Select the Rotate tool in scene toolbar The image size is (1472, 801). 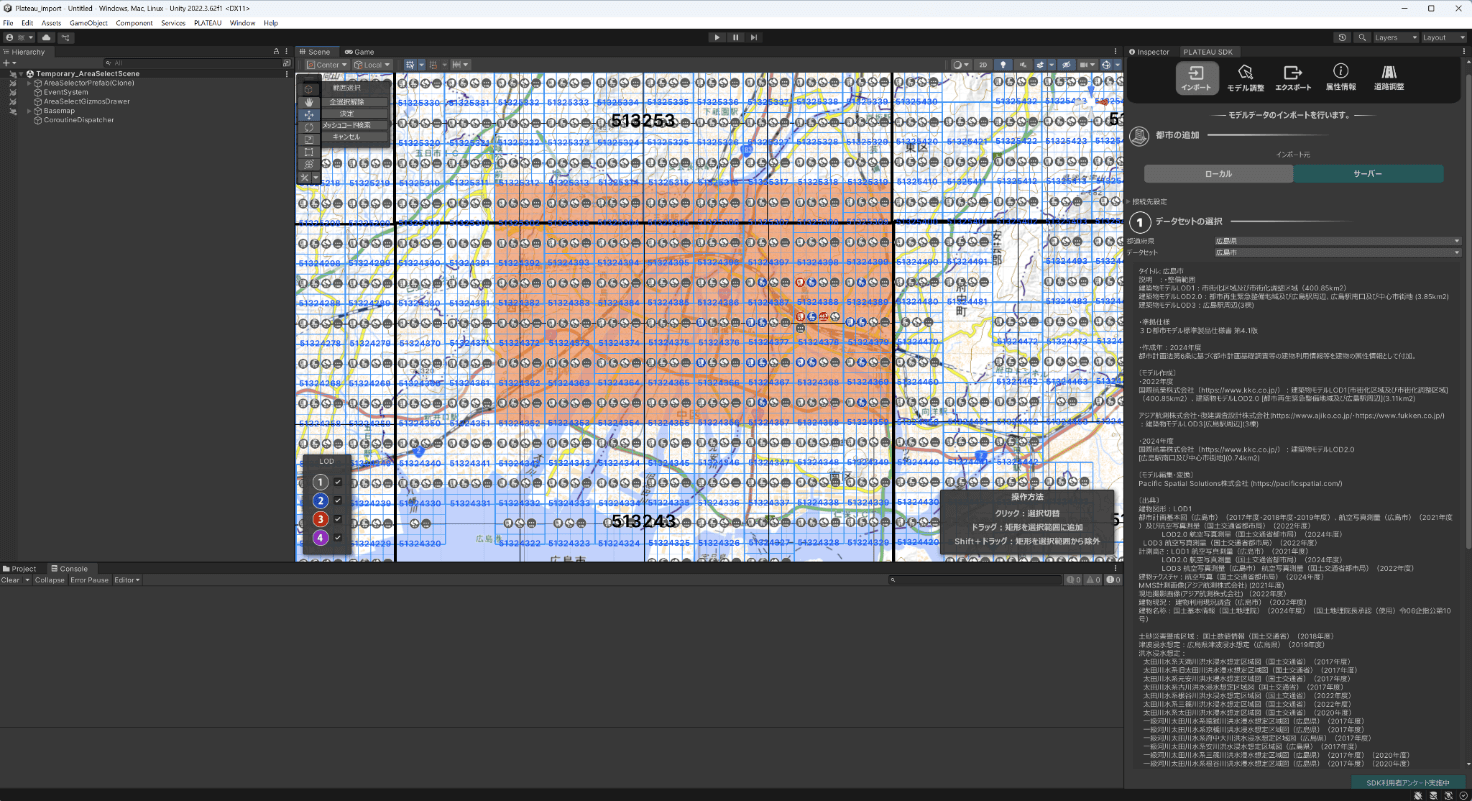click(309, 127)
